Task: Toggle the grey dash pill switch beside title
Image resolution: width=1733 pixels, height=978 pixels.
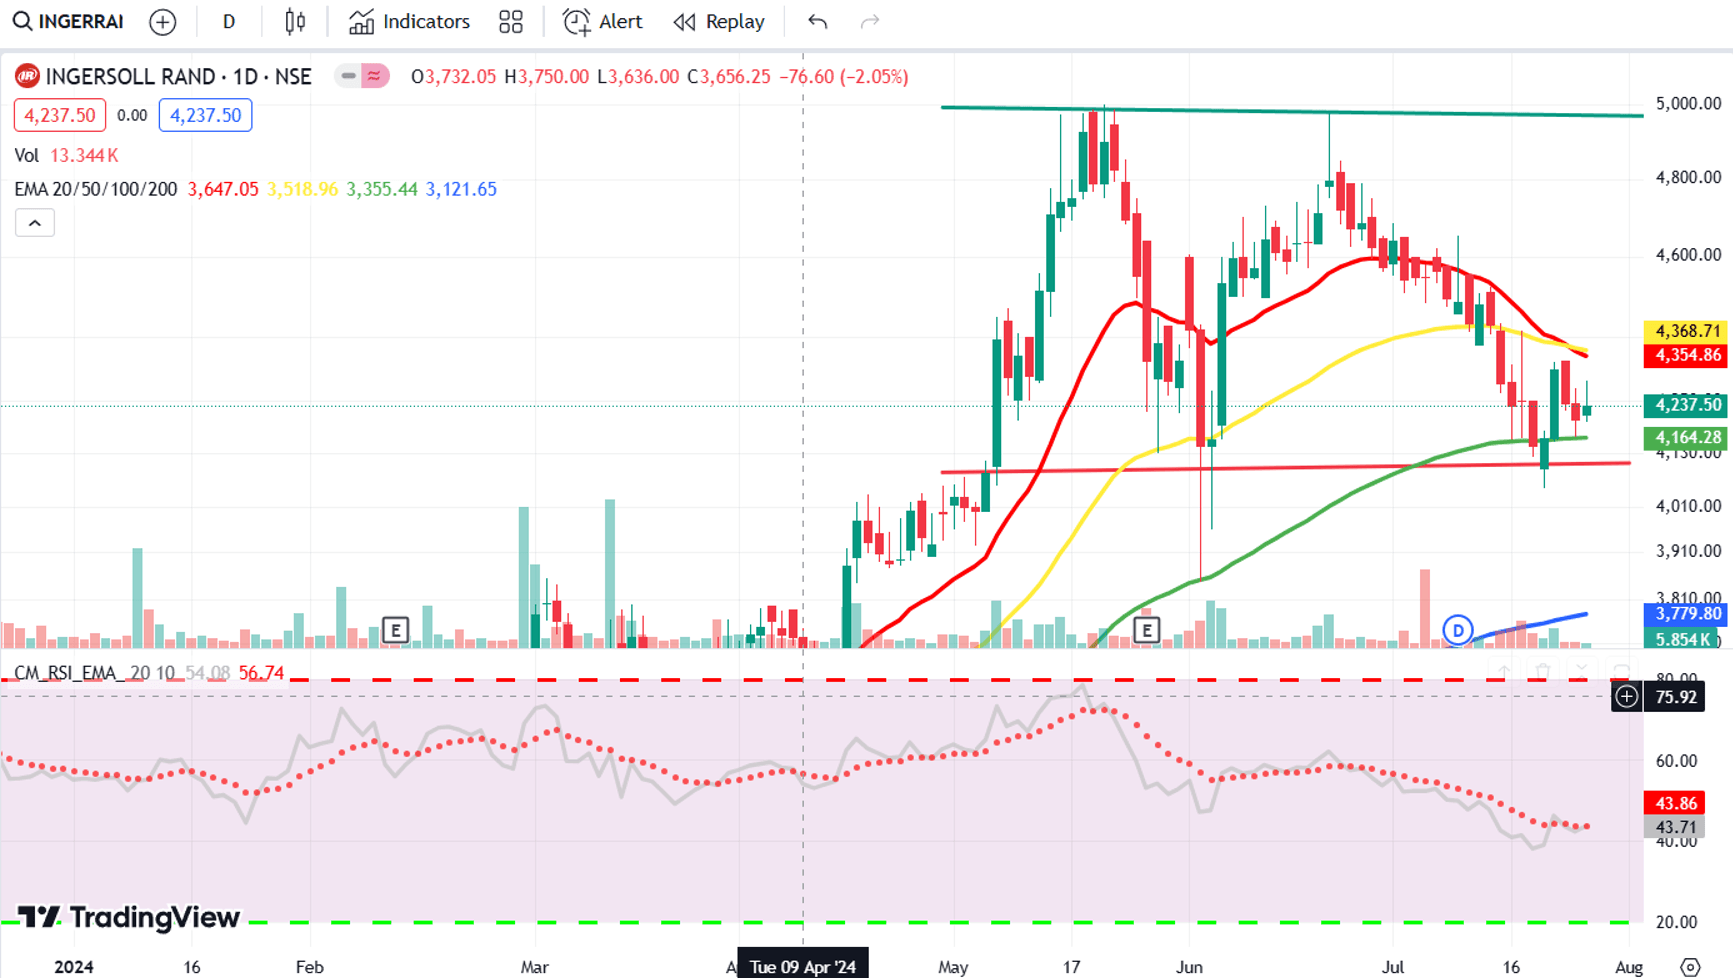Action: pyautogui.click(x=348, y=76)
